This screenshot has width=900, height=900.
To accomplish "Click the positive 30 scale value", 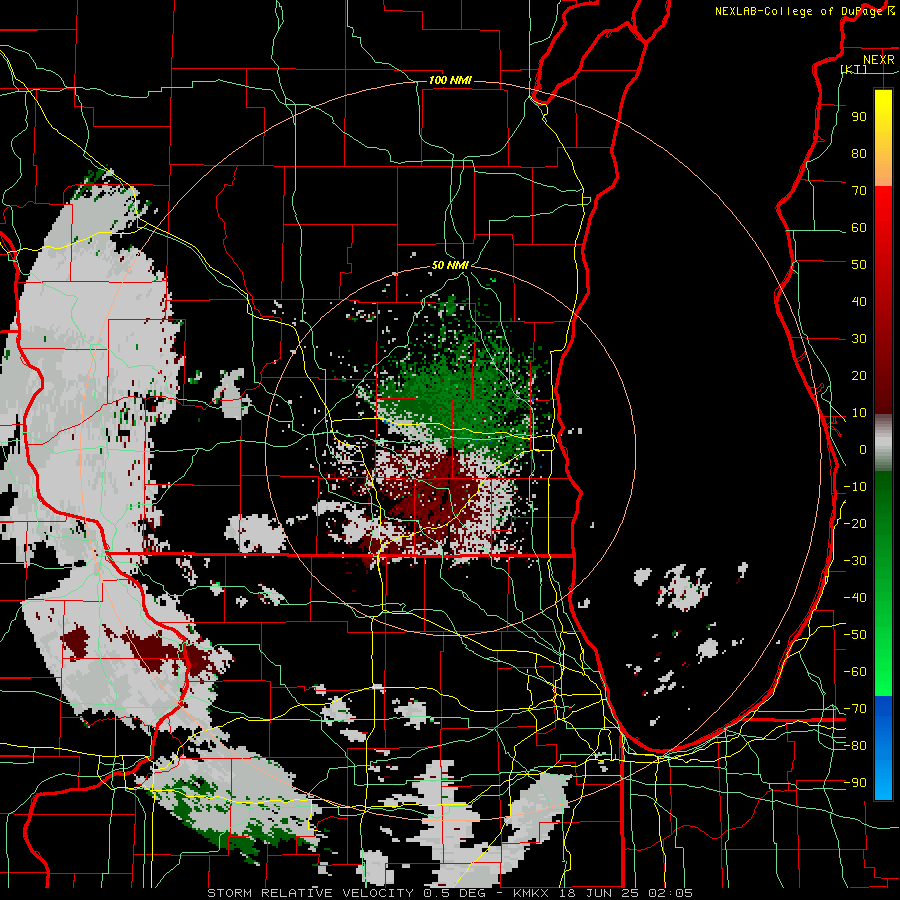I will coord(859,339).
